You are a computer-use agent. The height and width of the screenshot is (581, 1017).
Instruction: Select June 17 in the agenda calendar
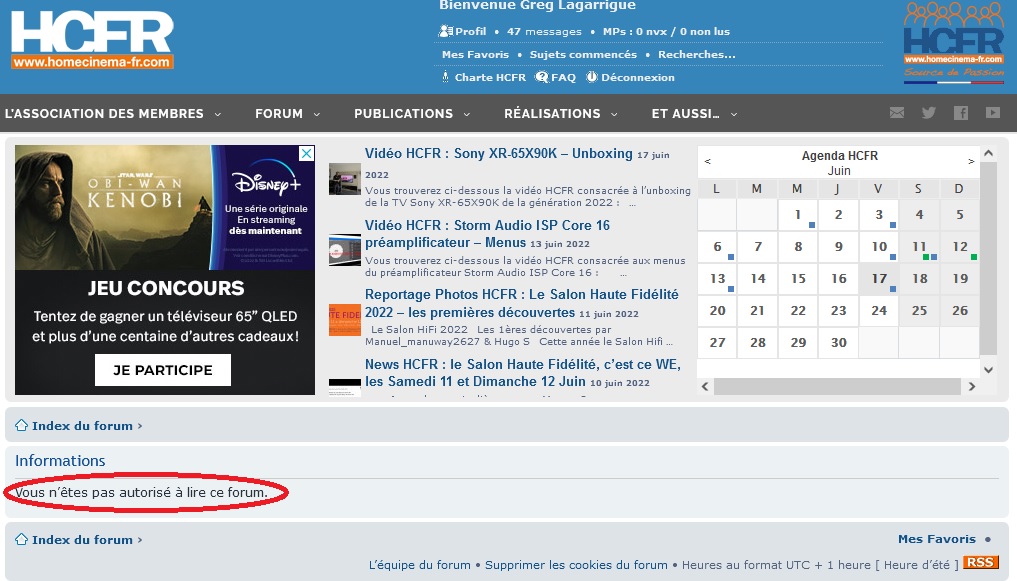(879, 279)
